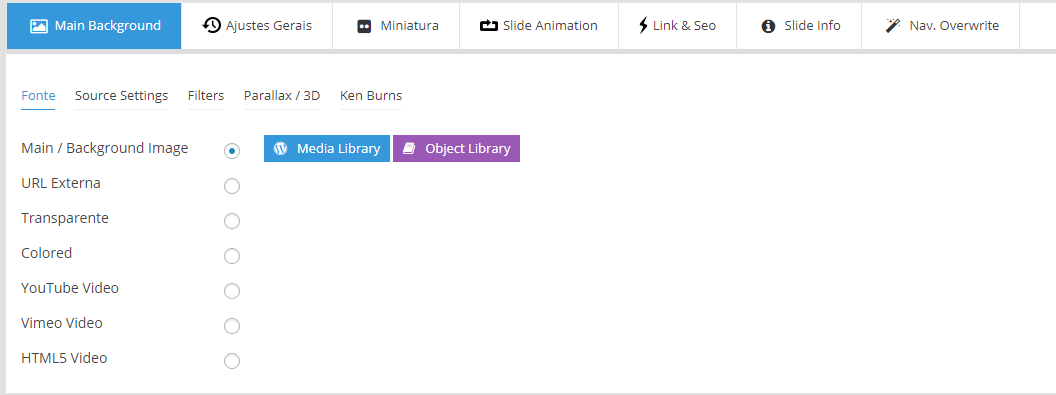This screenshot has height=395, width=1056.
Task: Select the YouTube Video radio button
Action: pos(232,291)
